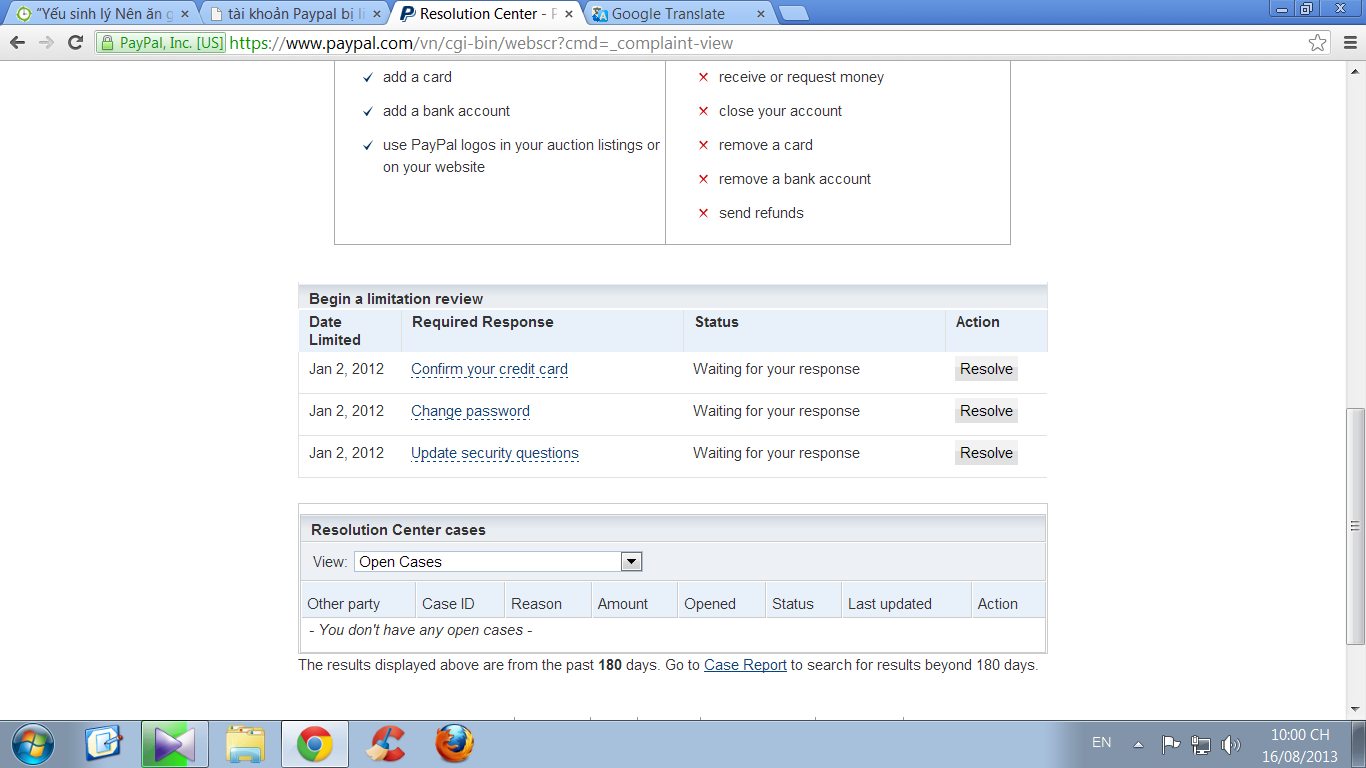The height and width of the screenshot is (768, 1366).
Task: Click the Case ID column header
Action: tap(448, 604)
